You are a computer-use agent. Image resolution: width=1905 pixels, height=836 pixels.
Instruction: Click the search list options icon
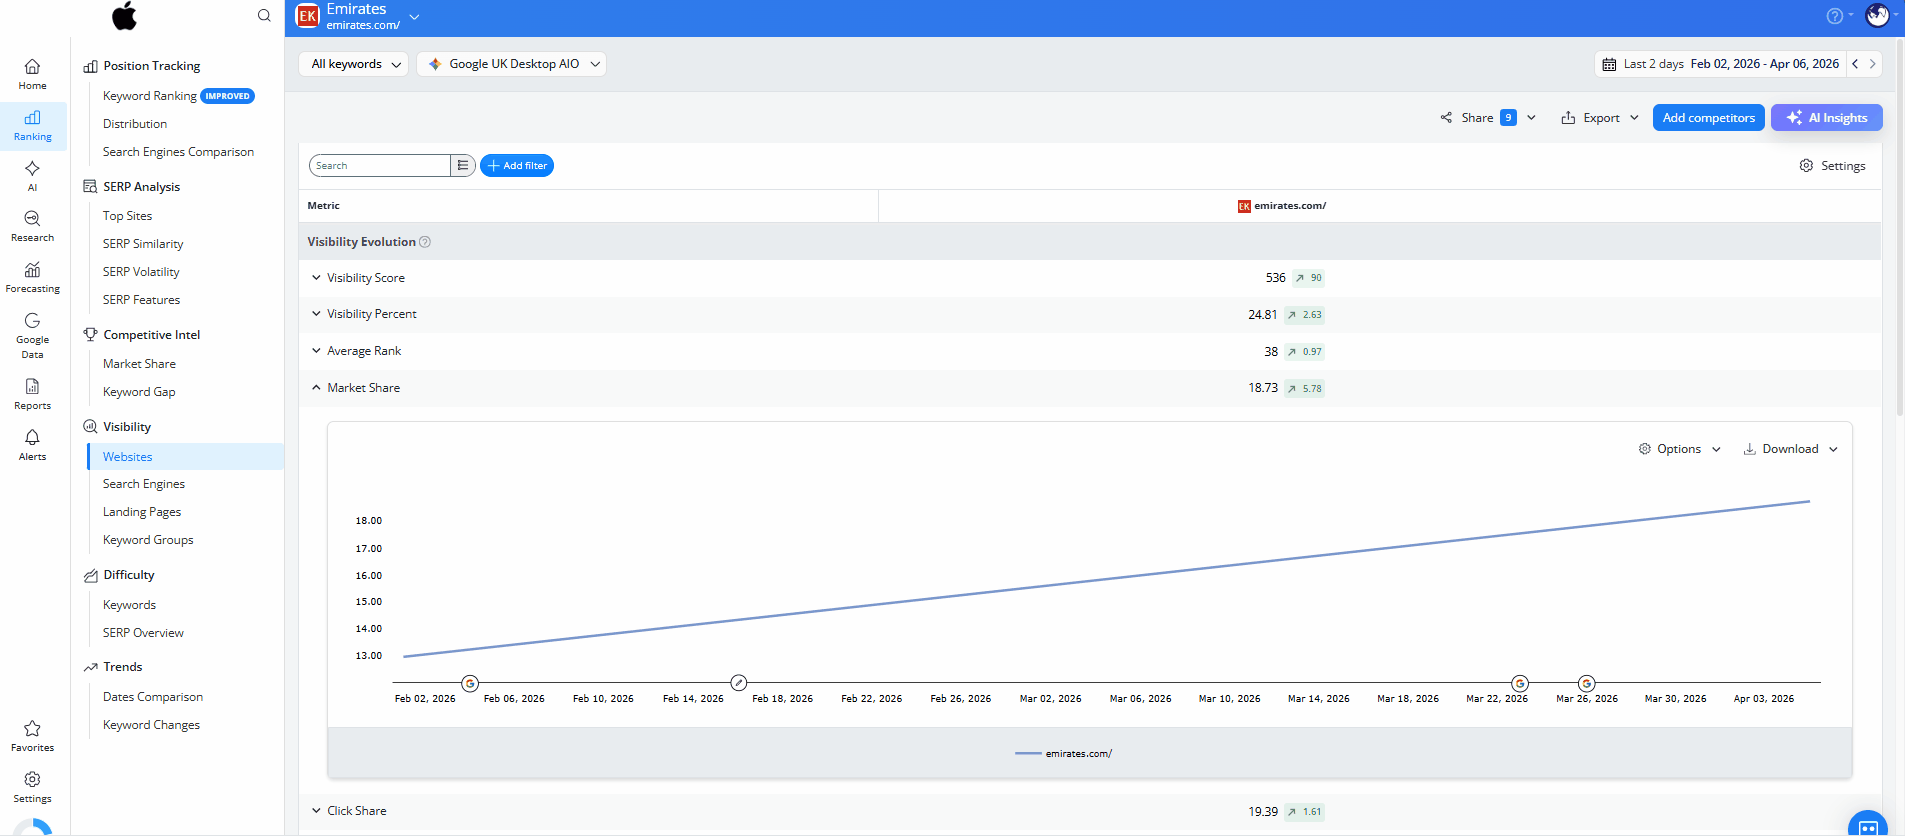click(x=462, y=166)
